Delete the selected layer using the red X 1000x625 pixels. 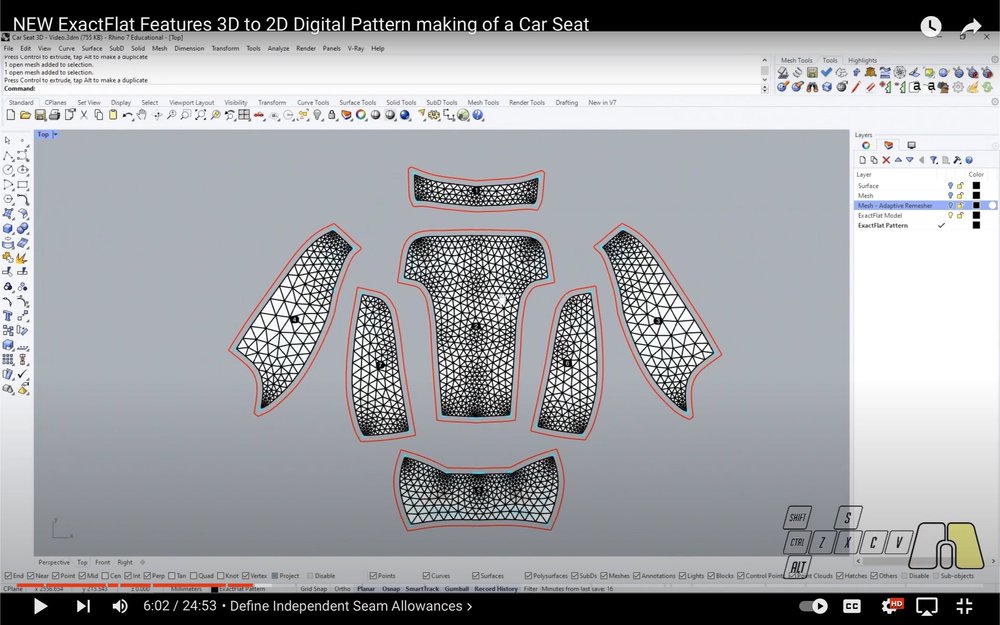[x=885, y=160]
